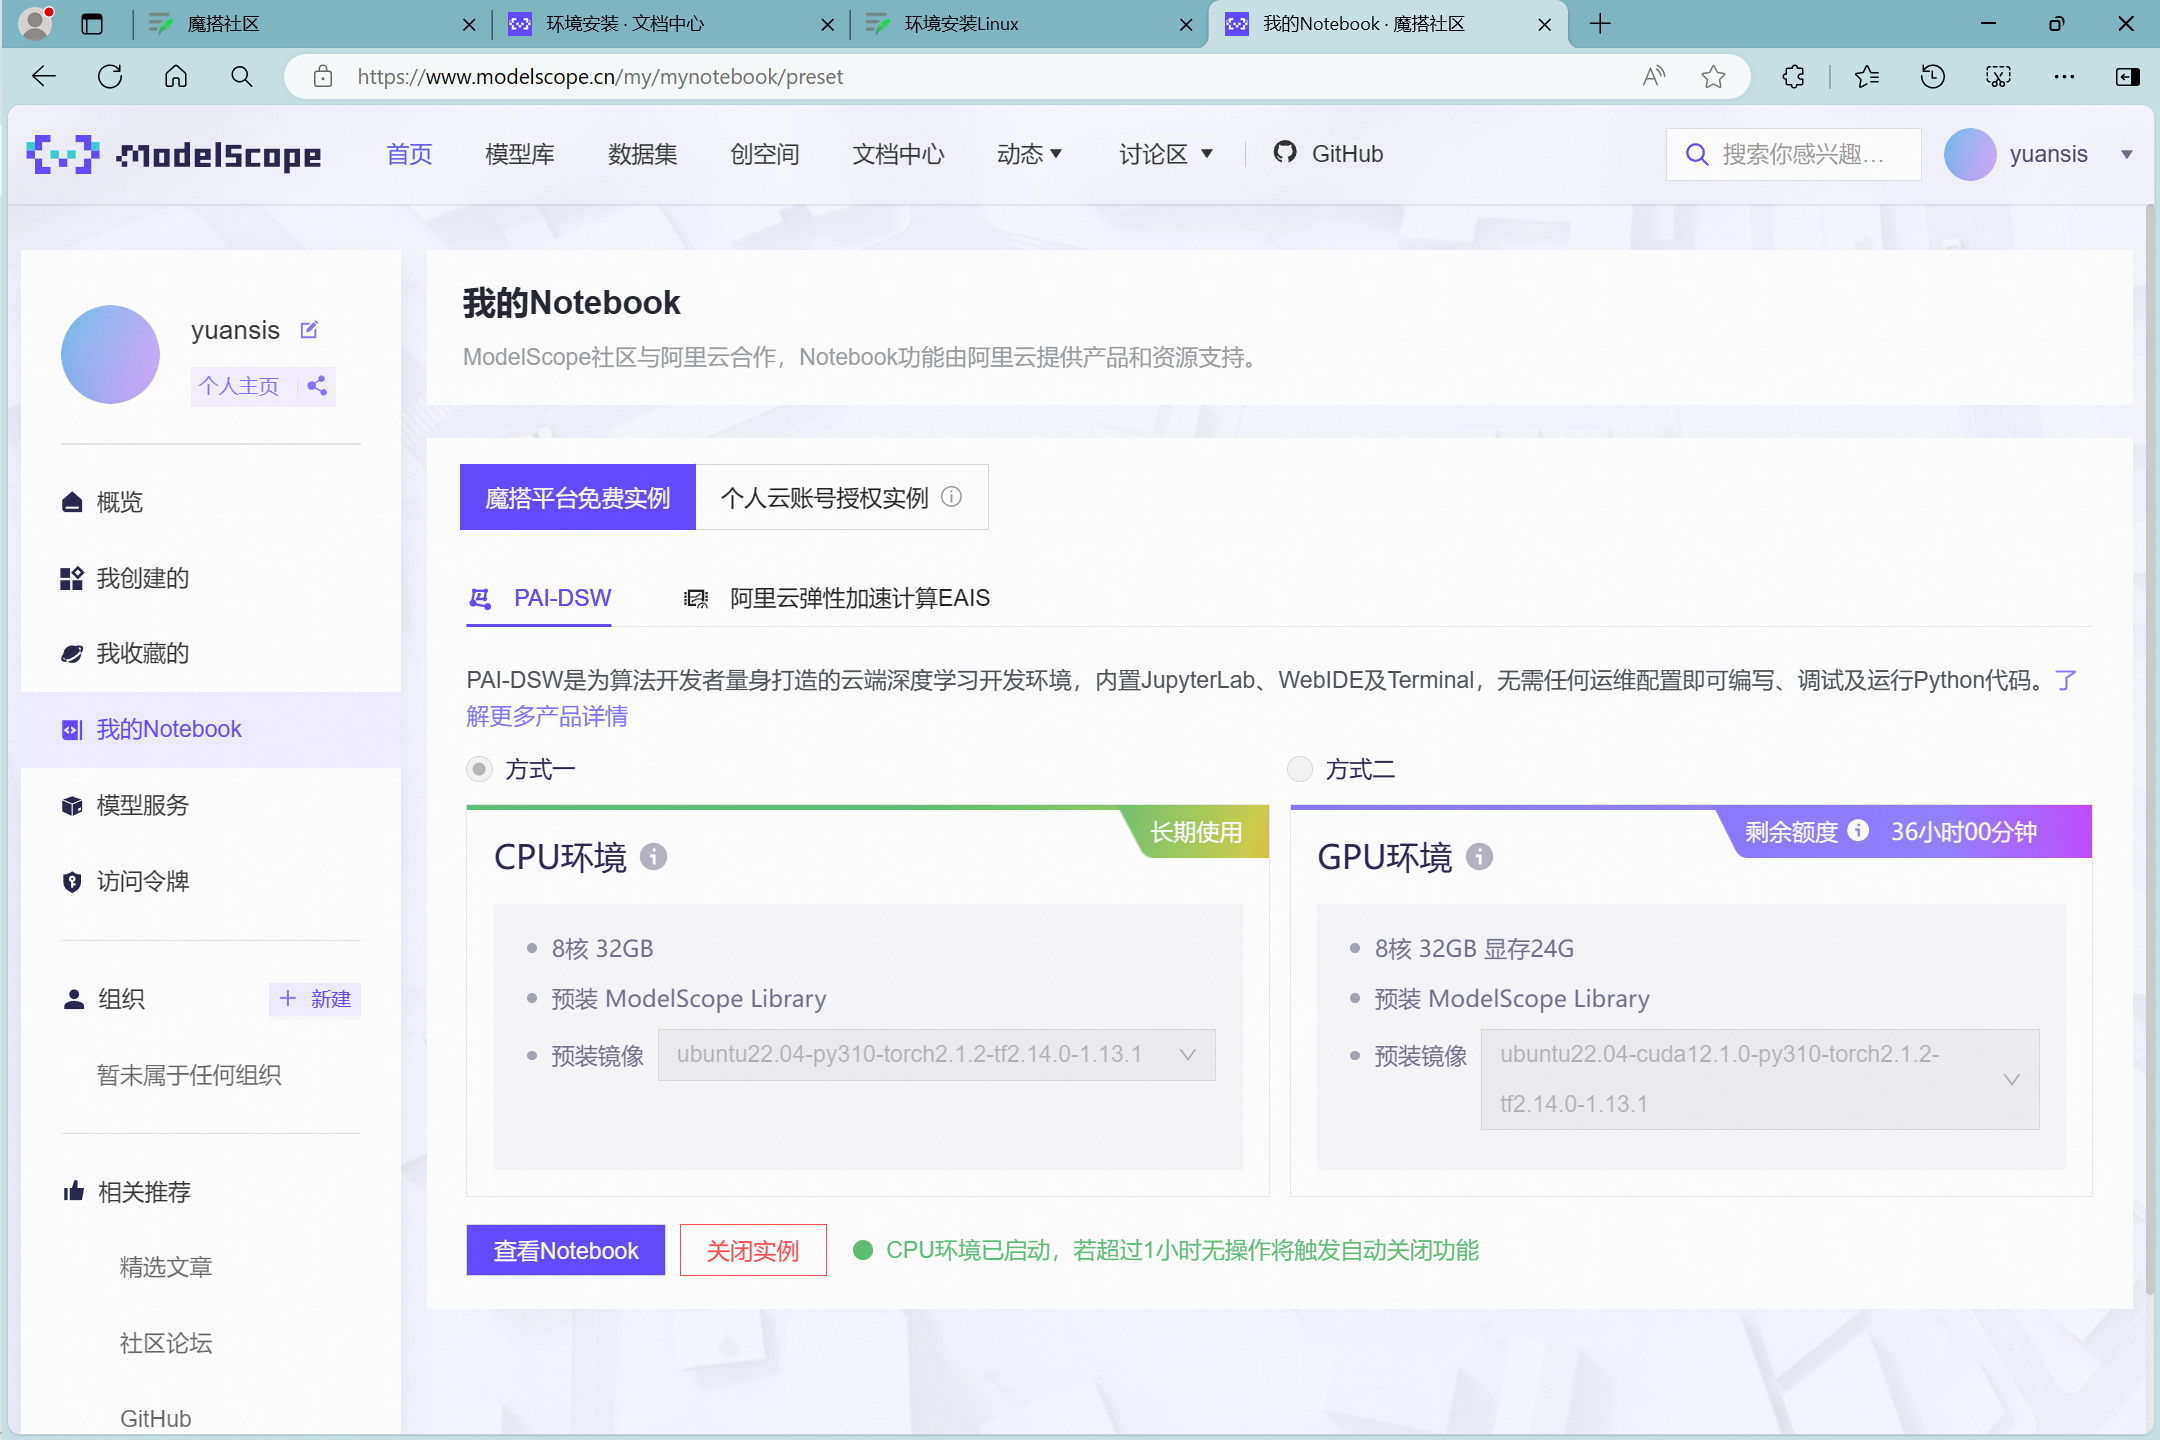Open 我收藏的 in the sidebar
This screenshot has width=2160, height=1440.
tap(211, 654)
